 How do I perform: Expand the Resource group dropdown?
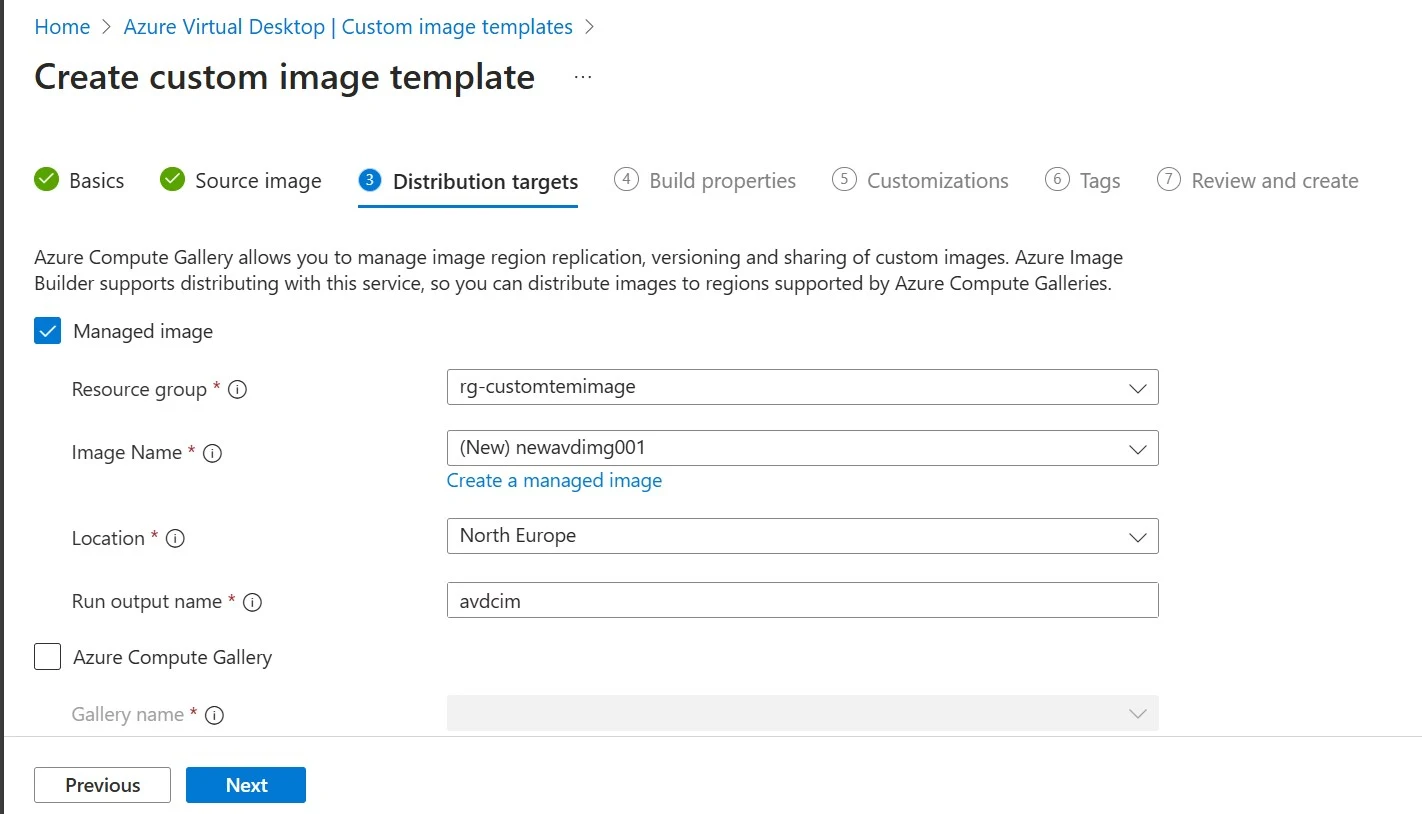click(x=802, y=387)
